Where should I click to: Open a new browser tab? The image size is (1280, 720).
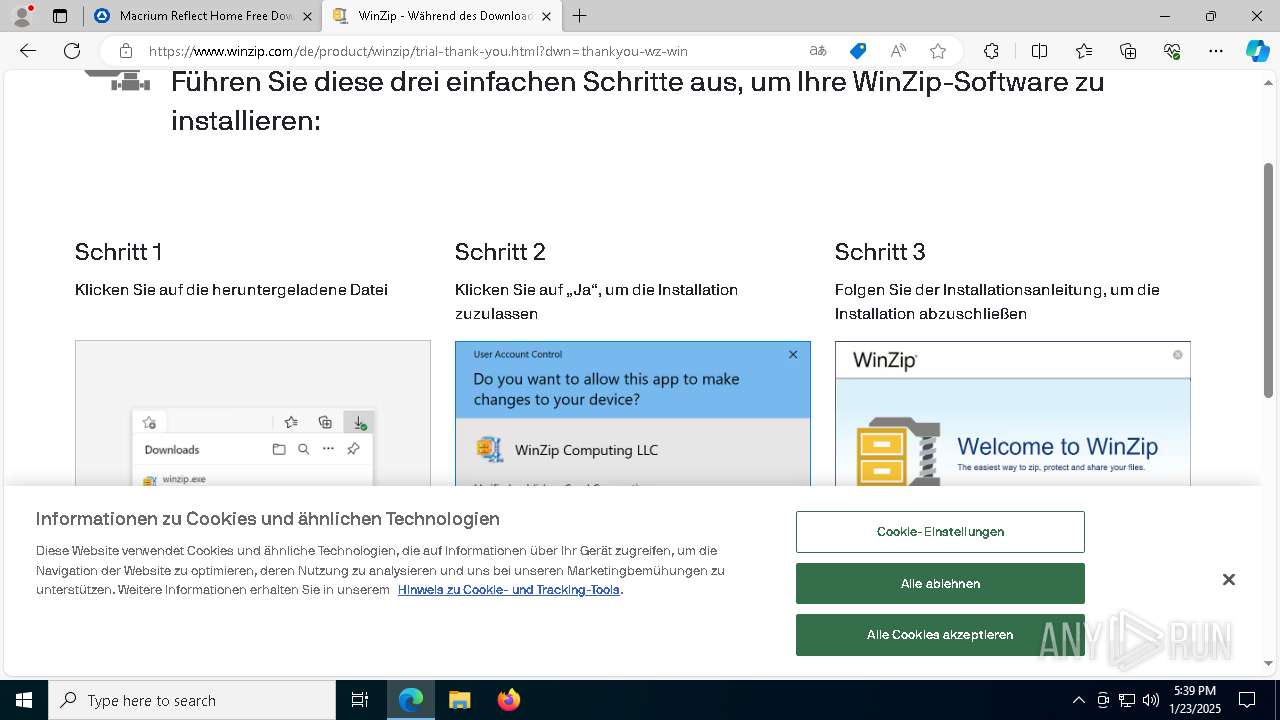pyautogui.click(x=580, y=16)
